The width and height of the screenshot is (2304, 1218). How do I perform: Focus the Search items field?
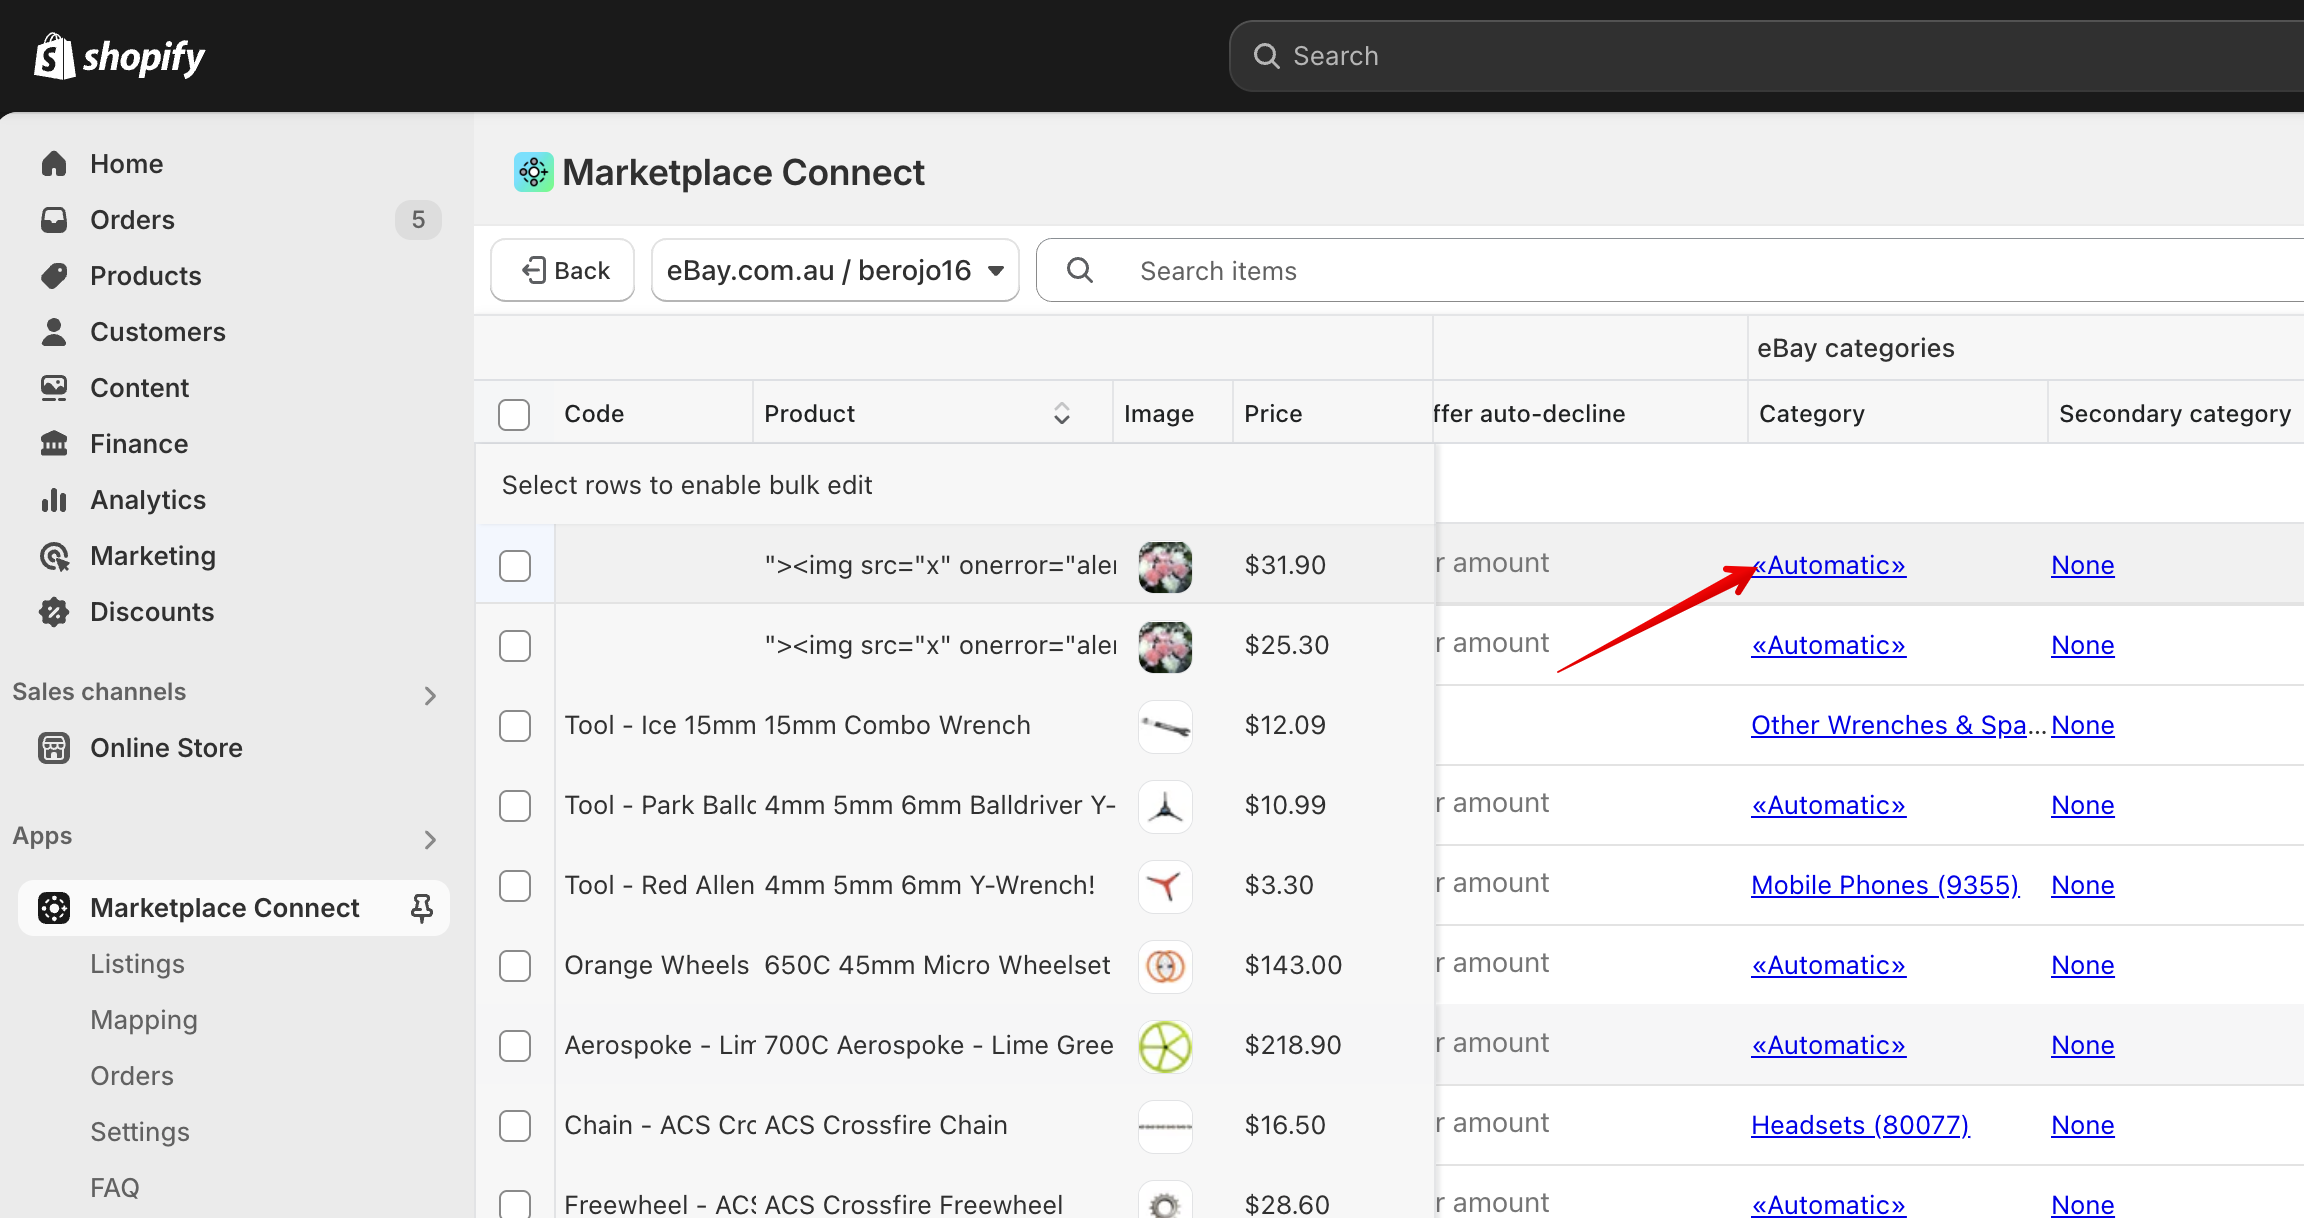1670,270
